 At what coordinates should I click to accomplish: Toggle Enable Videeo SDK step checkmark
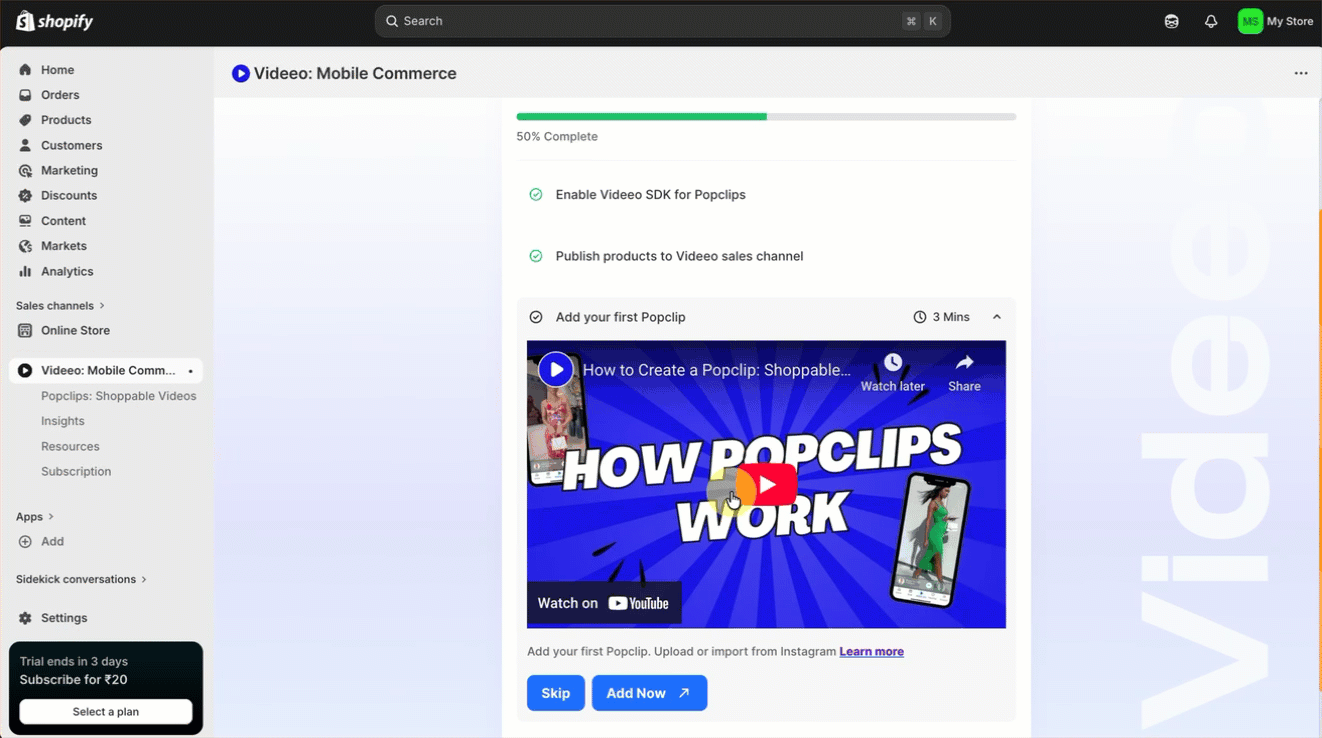(x=536, y=195)
